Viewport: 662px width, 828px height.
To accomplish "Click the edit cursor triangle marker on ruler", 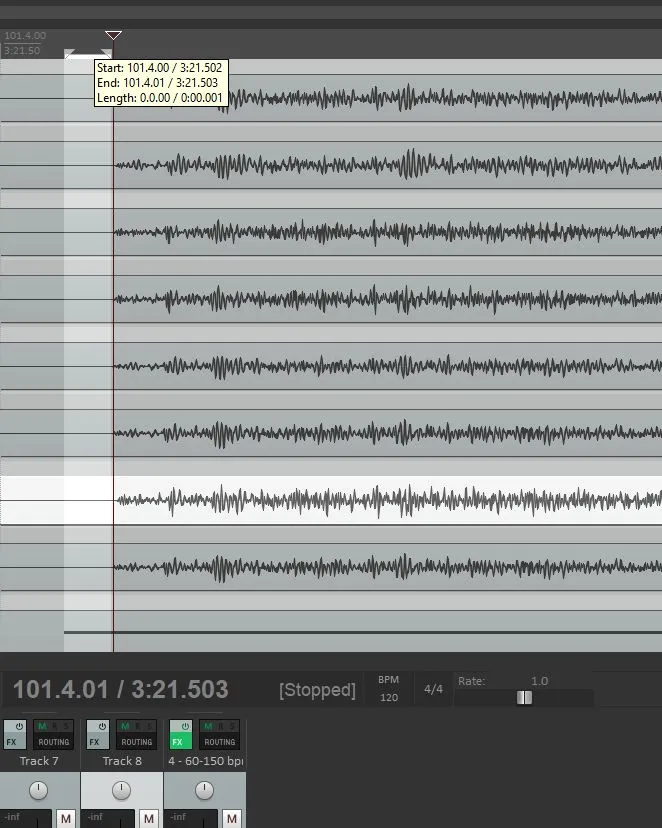I will (113, 36).
